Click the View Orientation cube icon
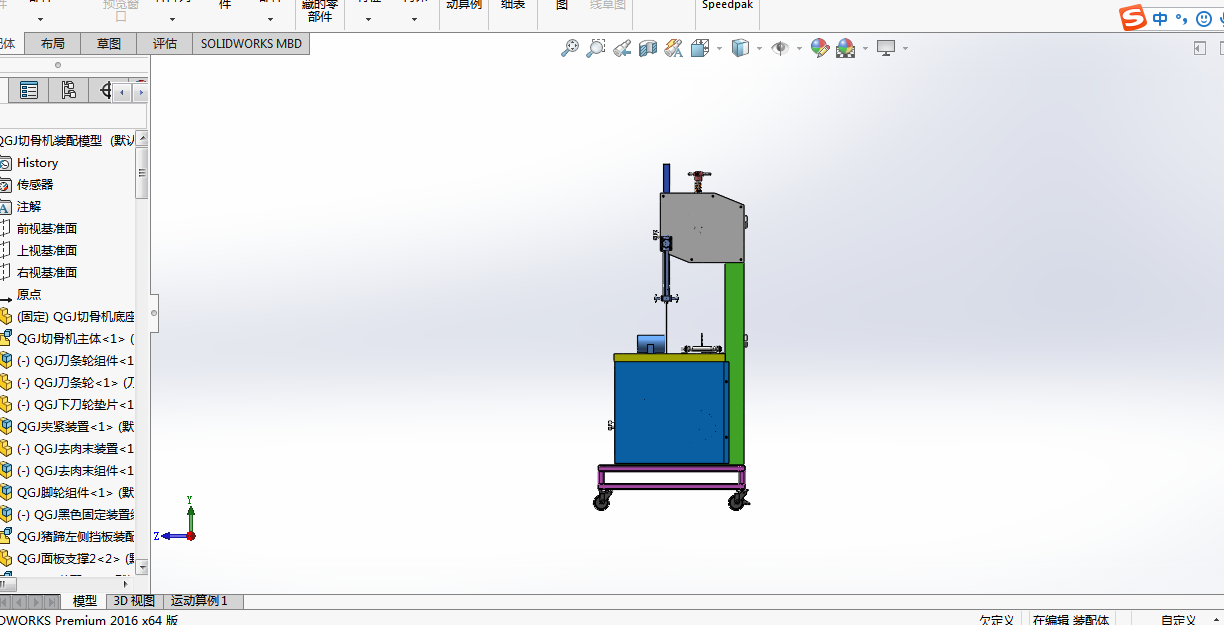 700,47
